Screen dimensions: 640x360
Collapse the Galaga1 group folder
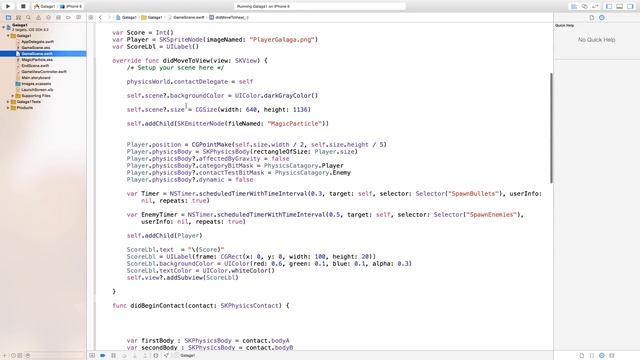click(x=8, y=36)
